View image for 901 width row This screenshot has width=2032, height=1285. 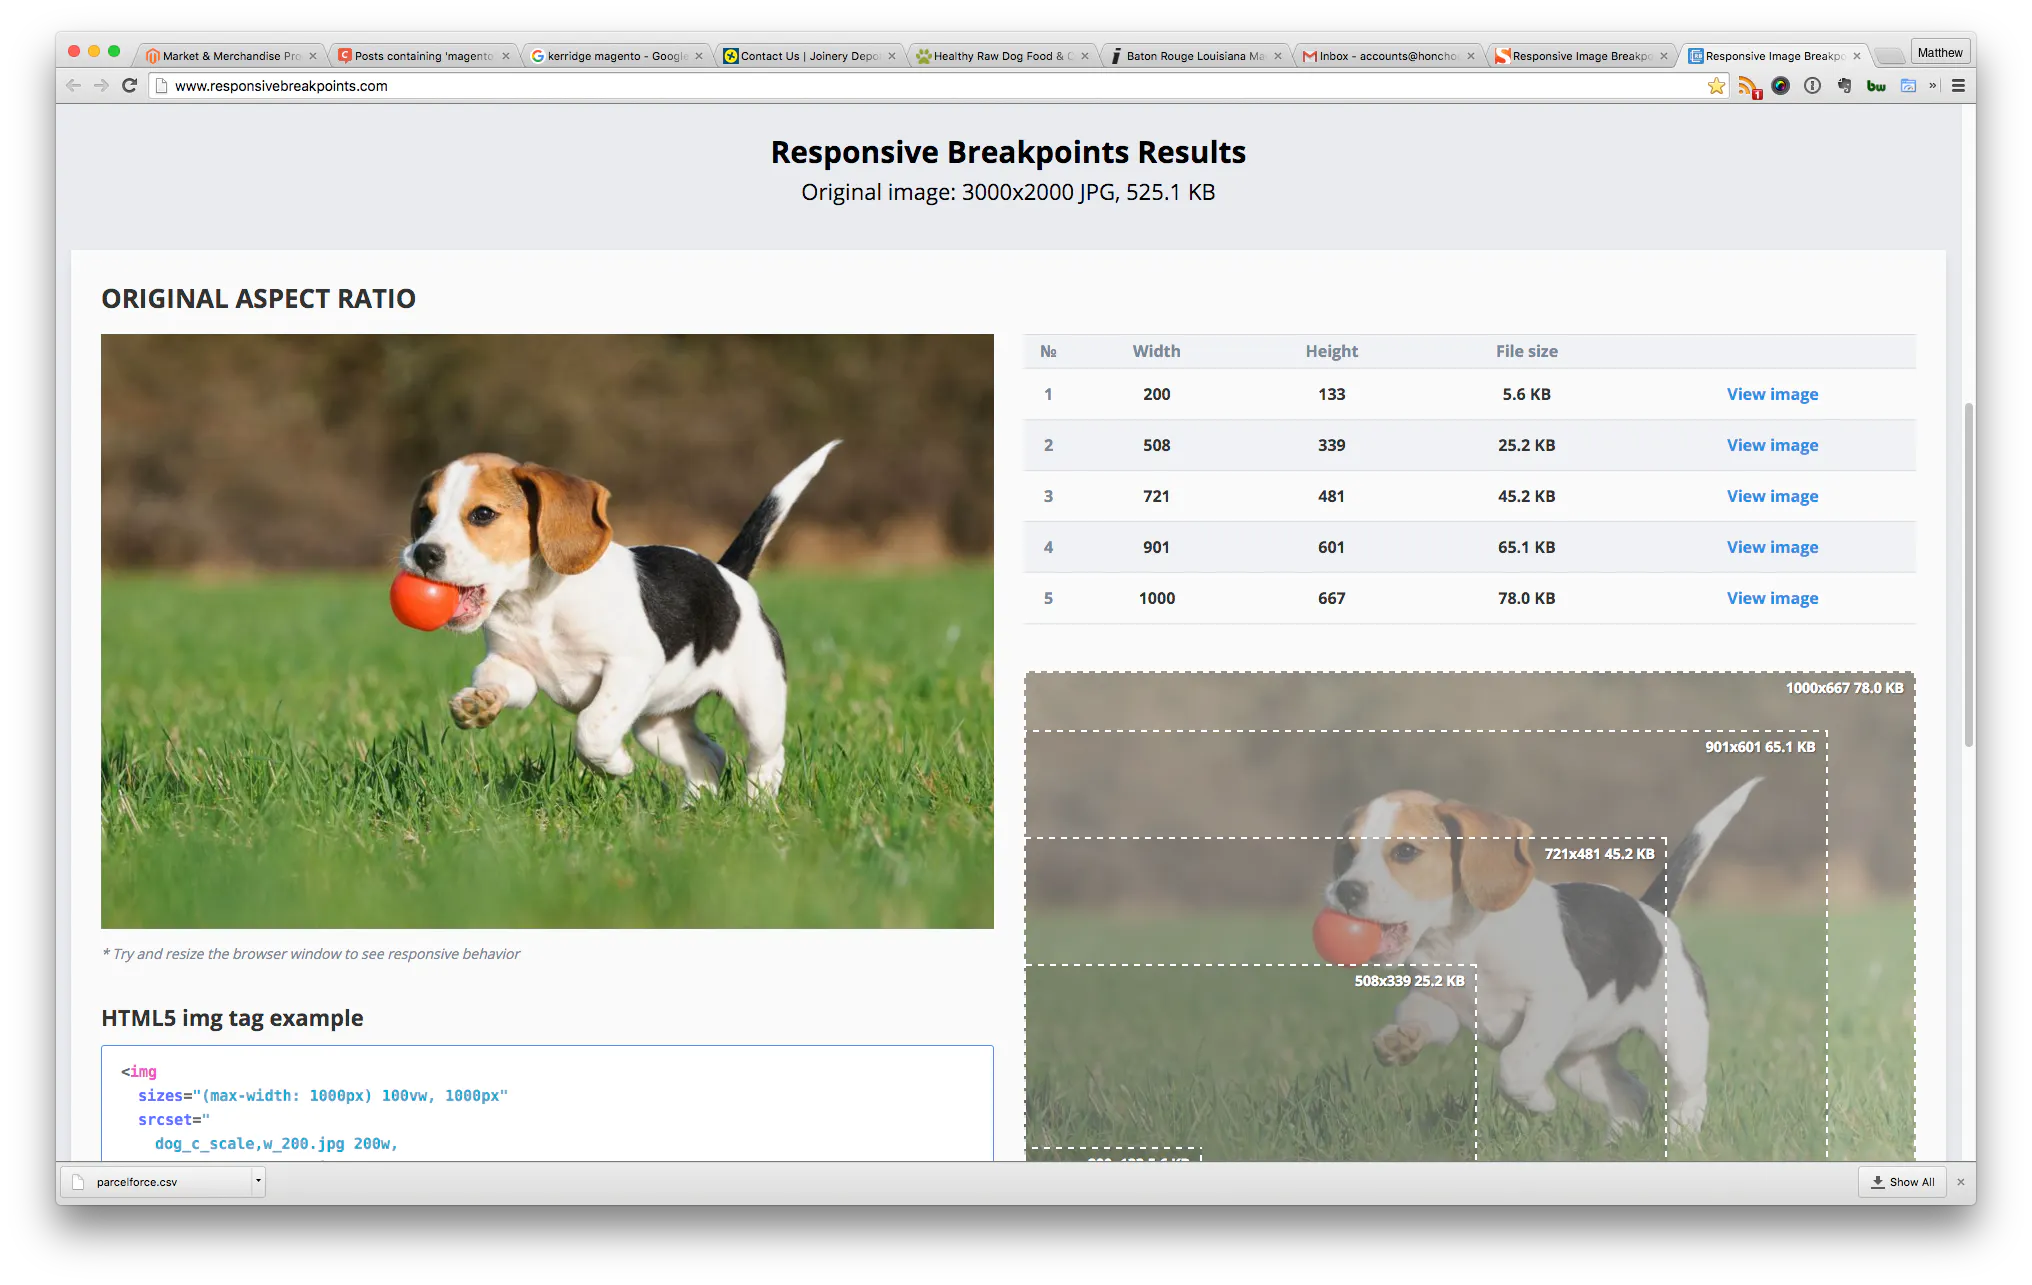click(x=1772, y=547)
